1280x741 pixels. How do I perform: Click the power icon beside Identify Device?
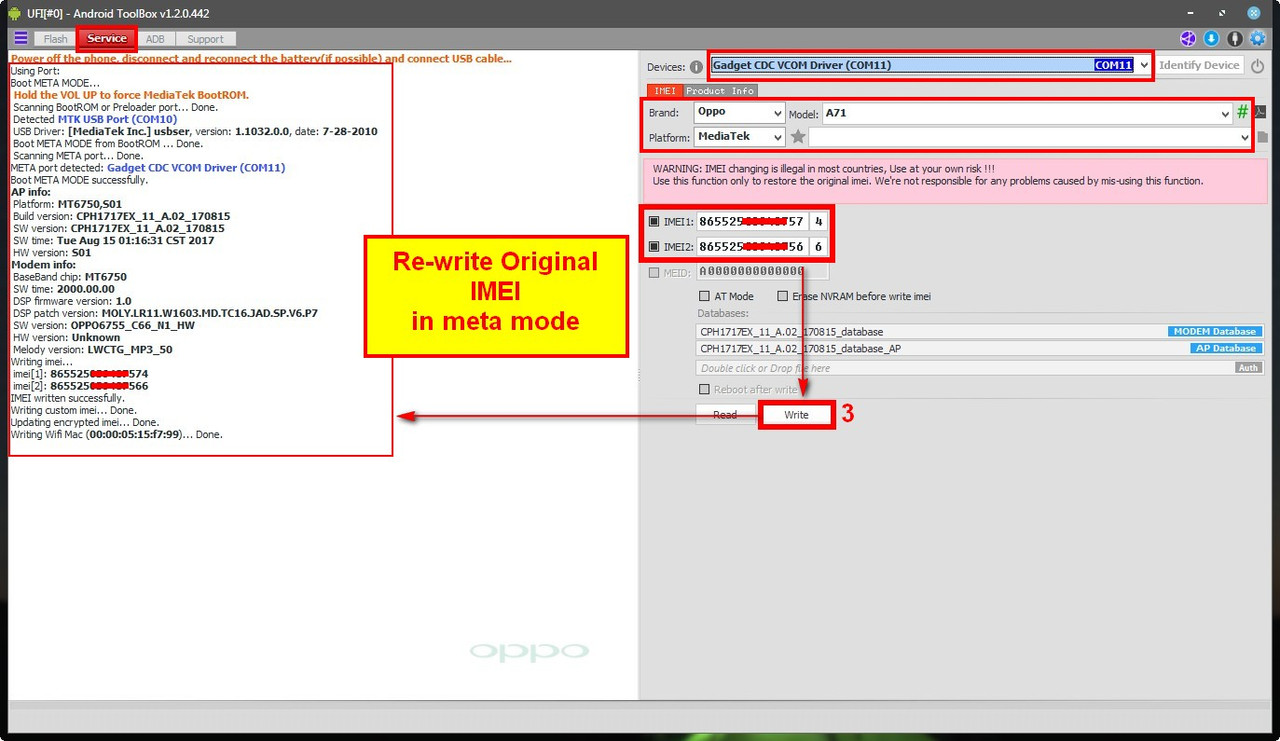click(1257, 66)
